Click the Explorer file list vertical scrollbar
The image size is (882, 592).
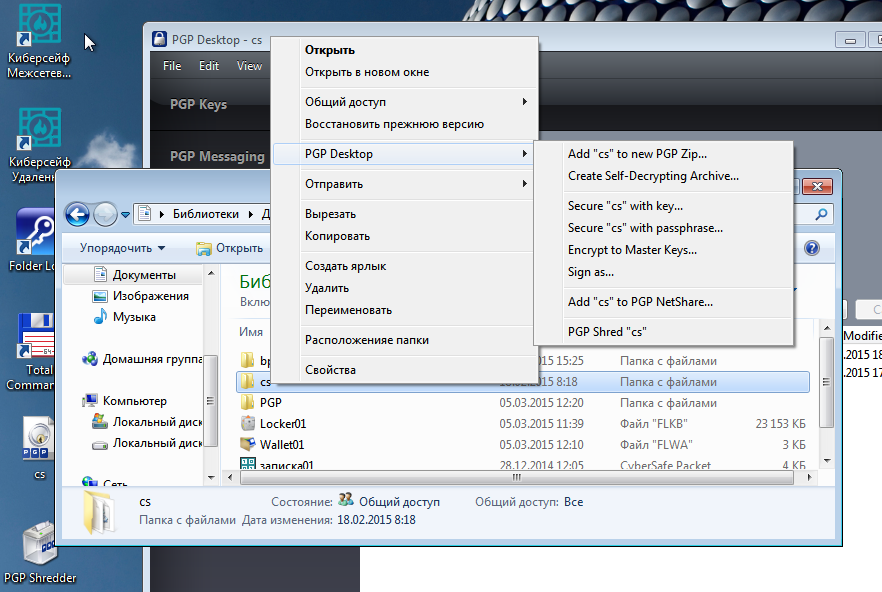(x=826, y=400)
